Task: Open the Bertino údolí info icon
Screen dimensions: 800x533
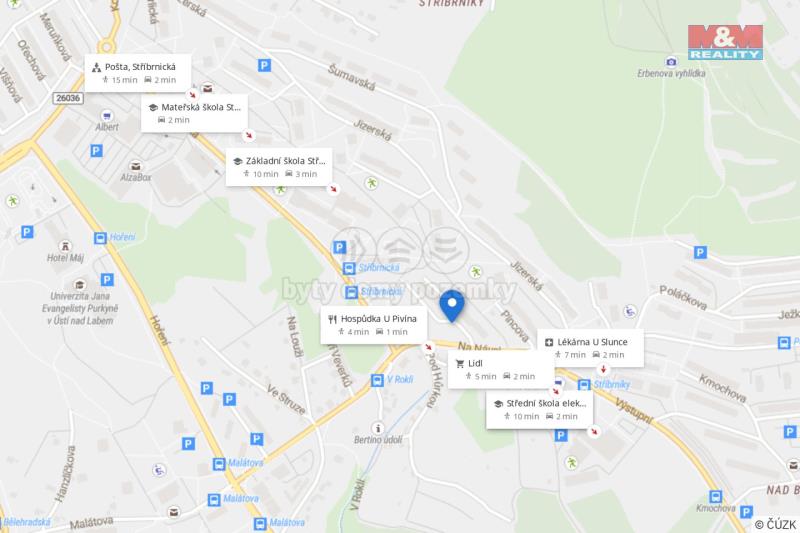Action: 378,428
